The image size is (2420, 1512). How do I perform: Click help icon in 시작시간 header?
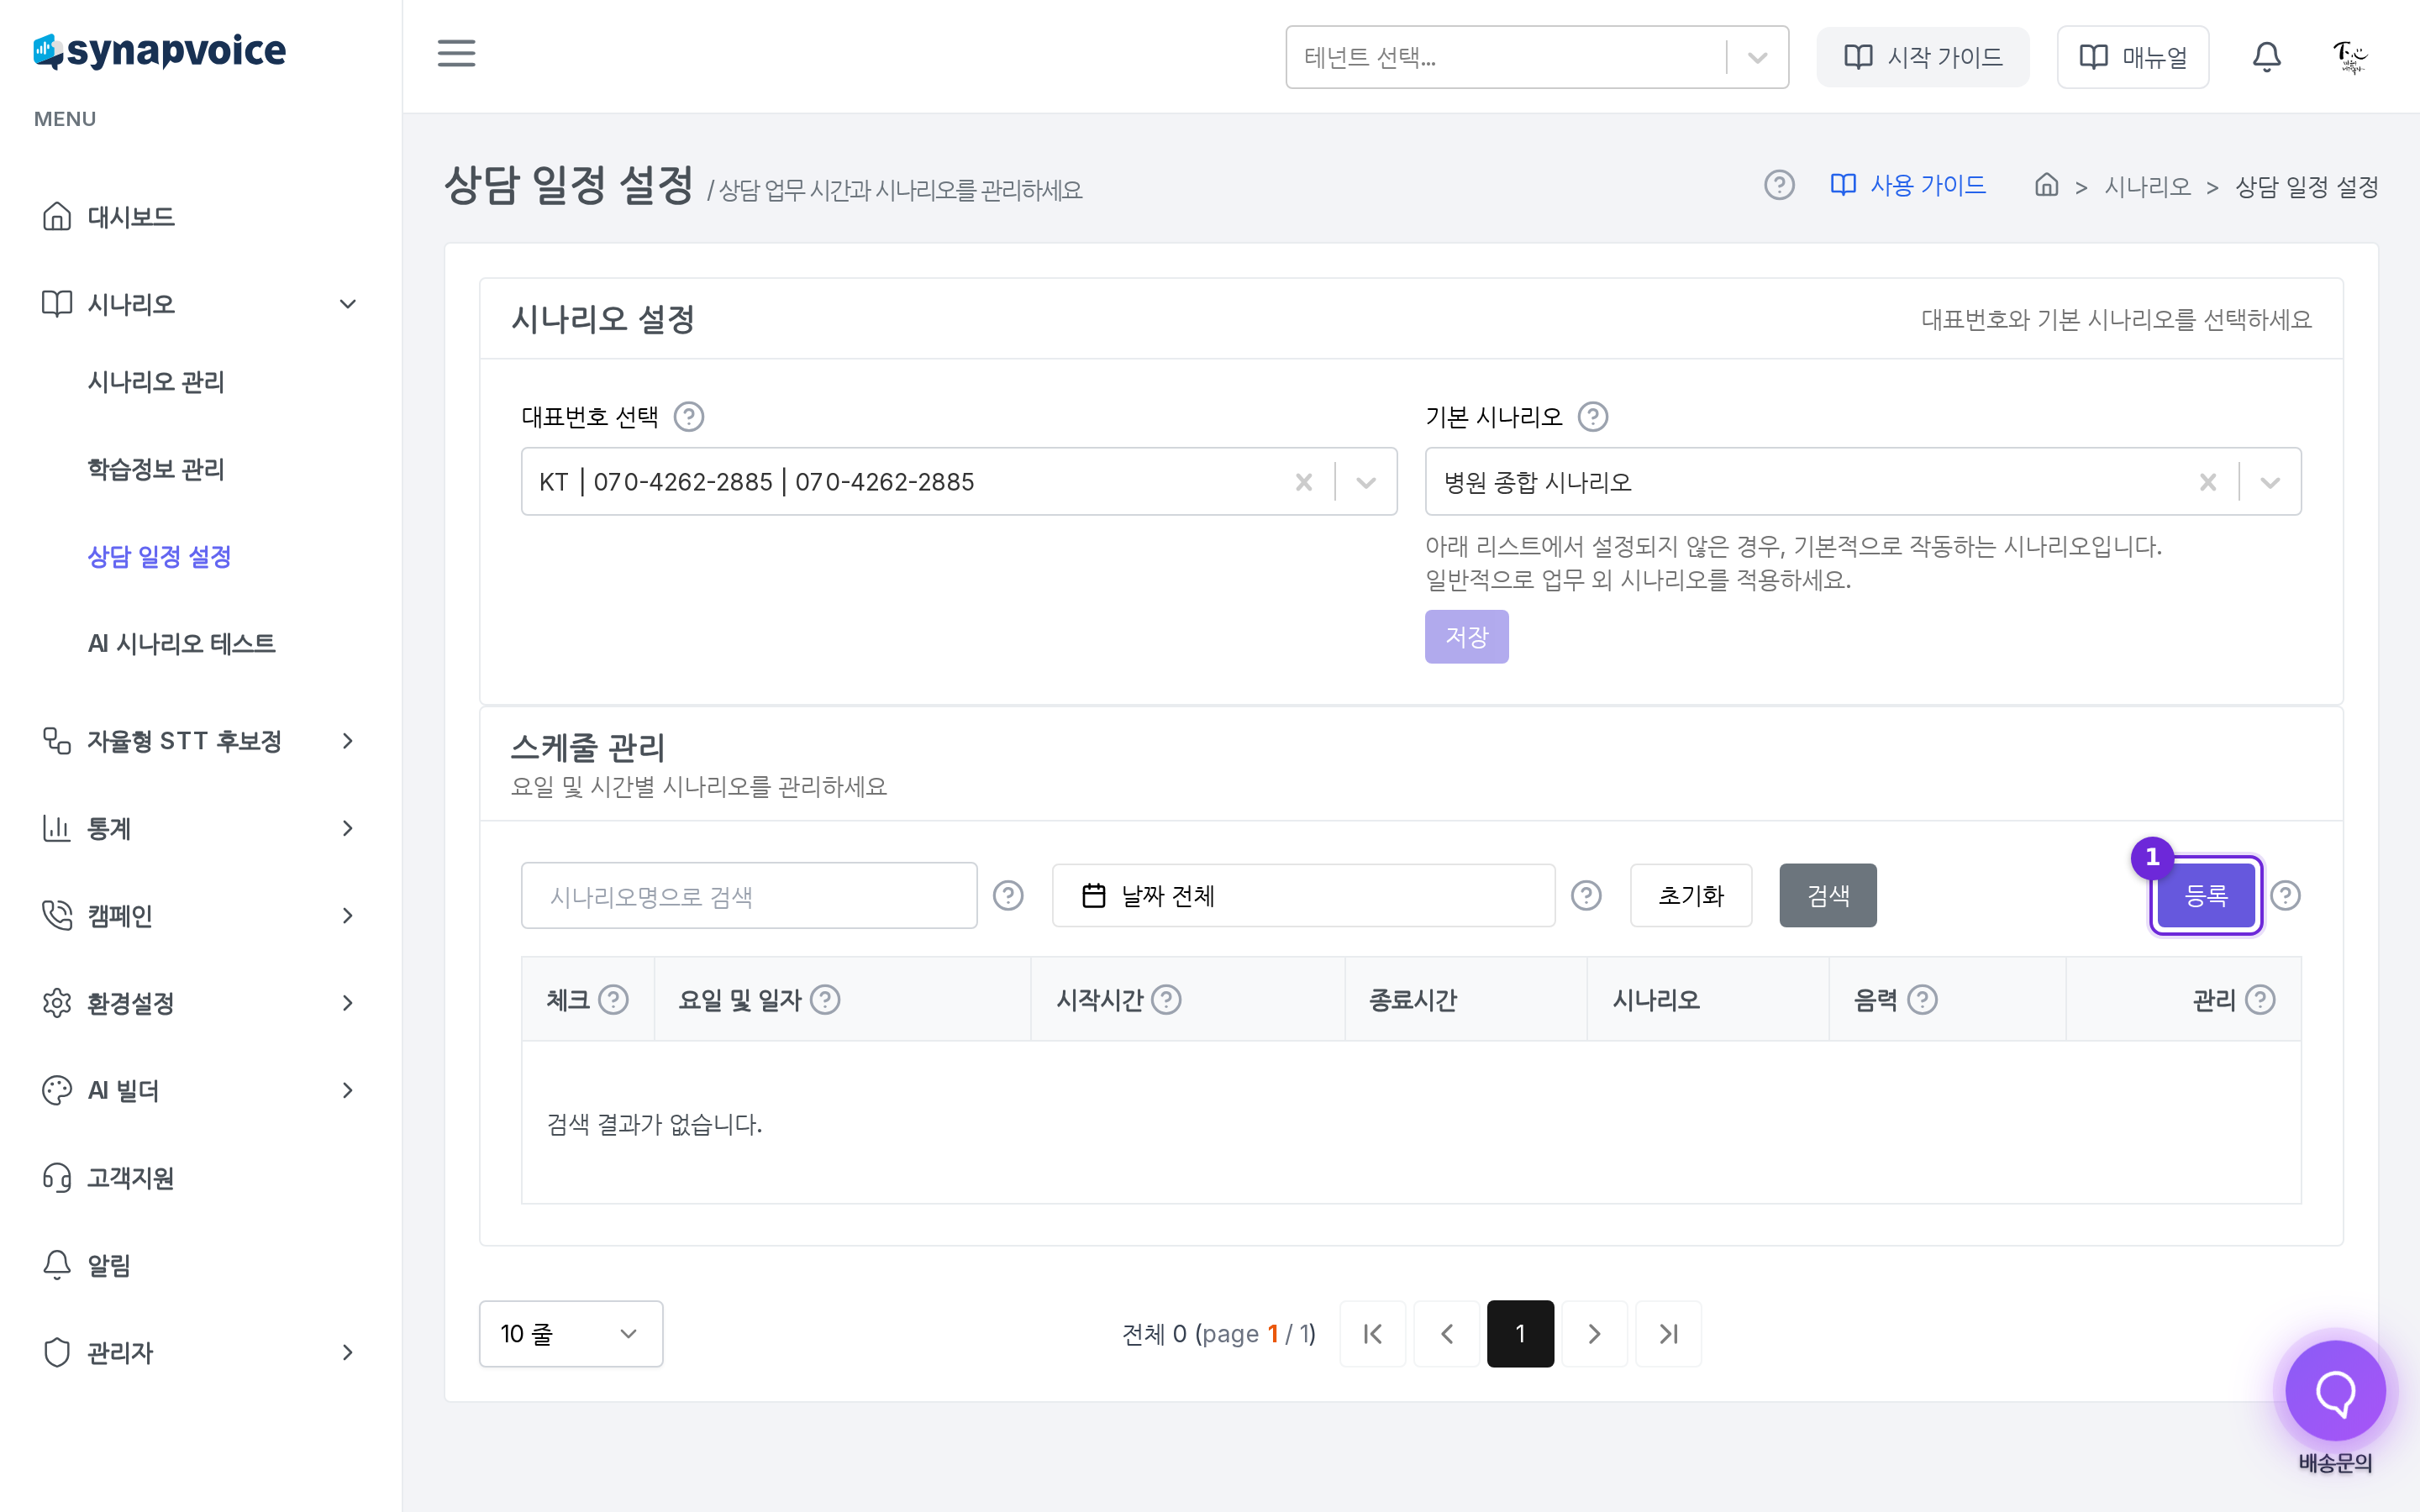pos(1166,999)
